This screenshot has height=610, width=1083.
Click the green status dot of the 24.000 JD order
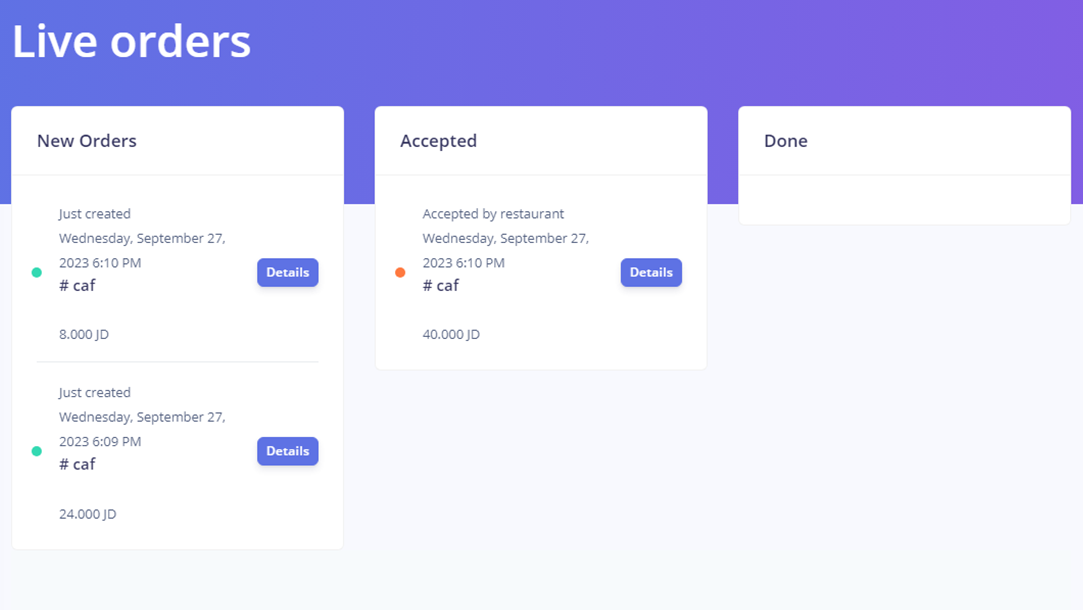tap(37, 451)
